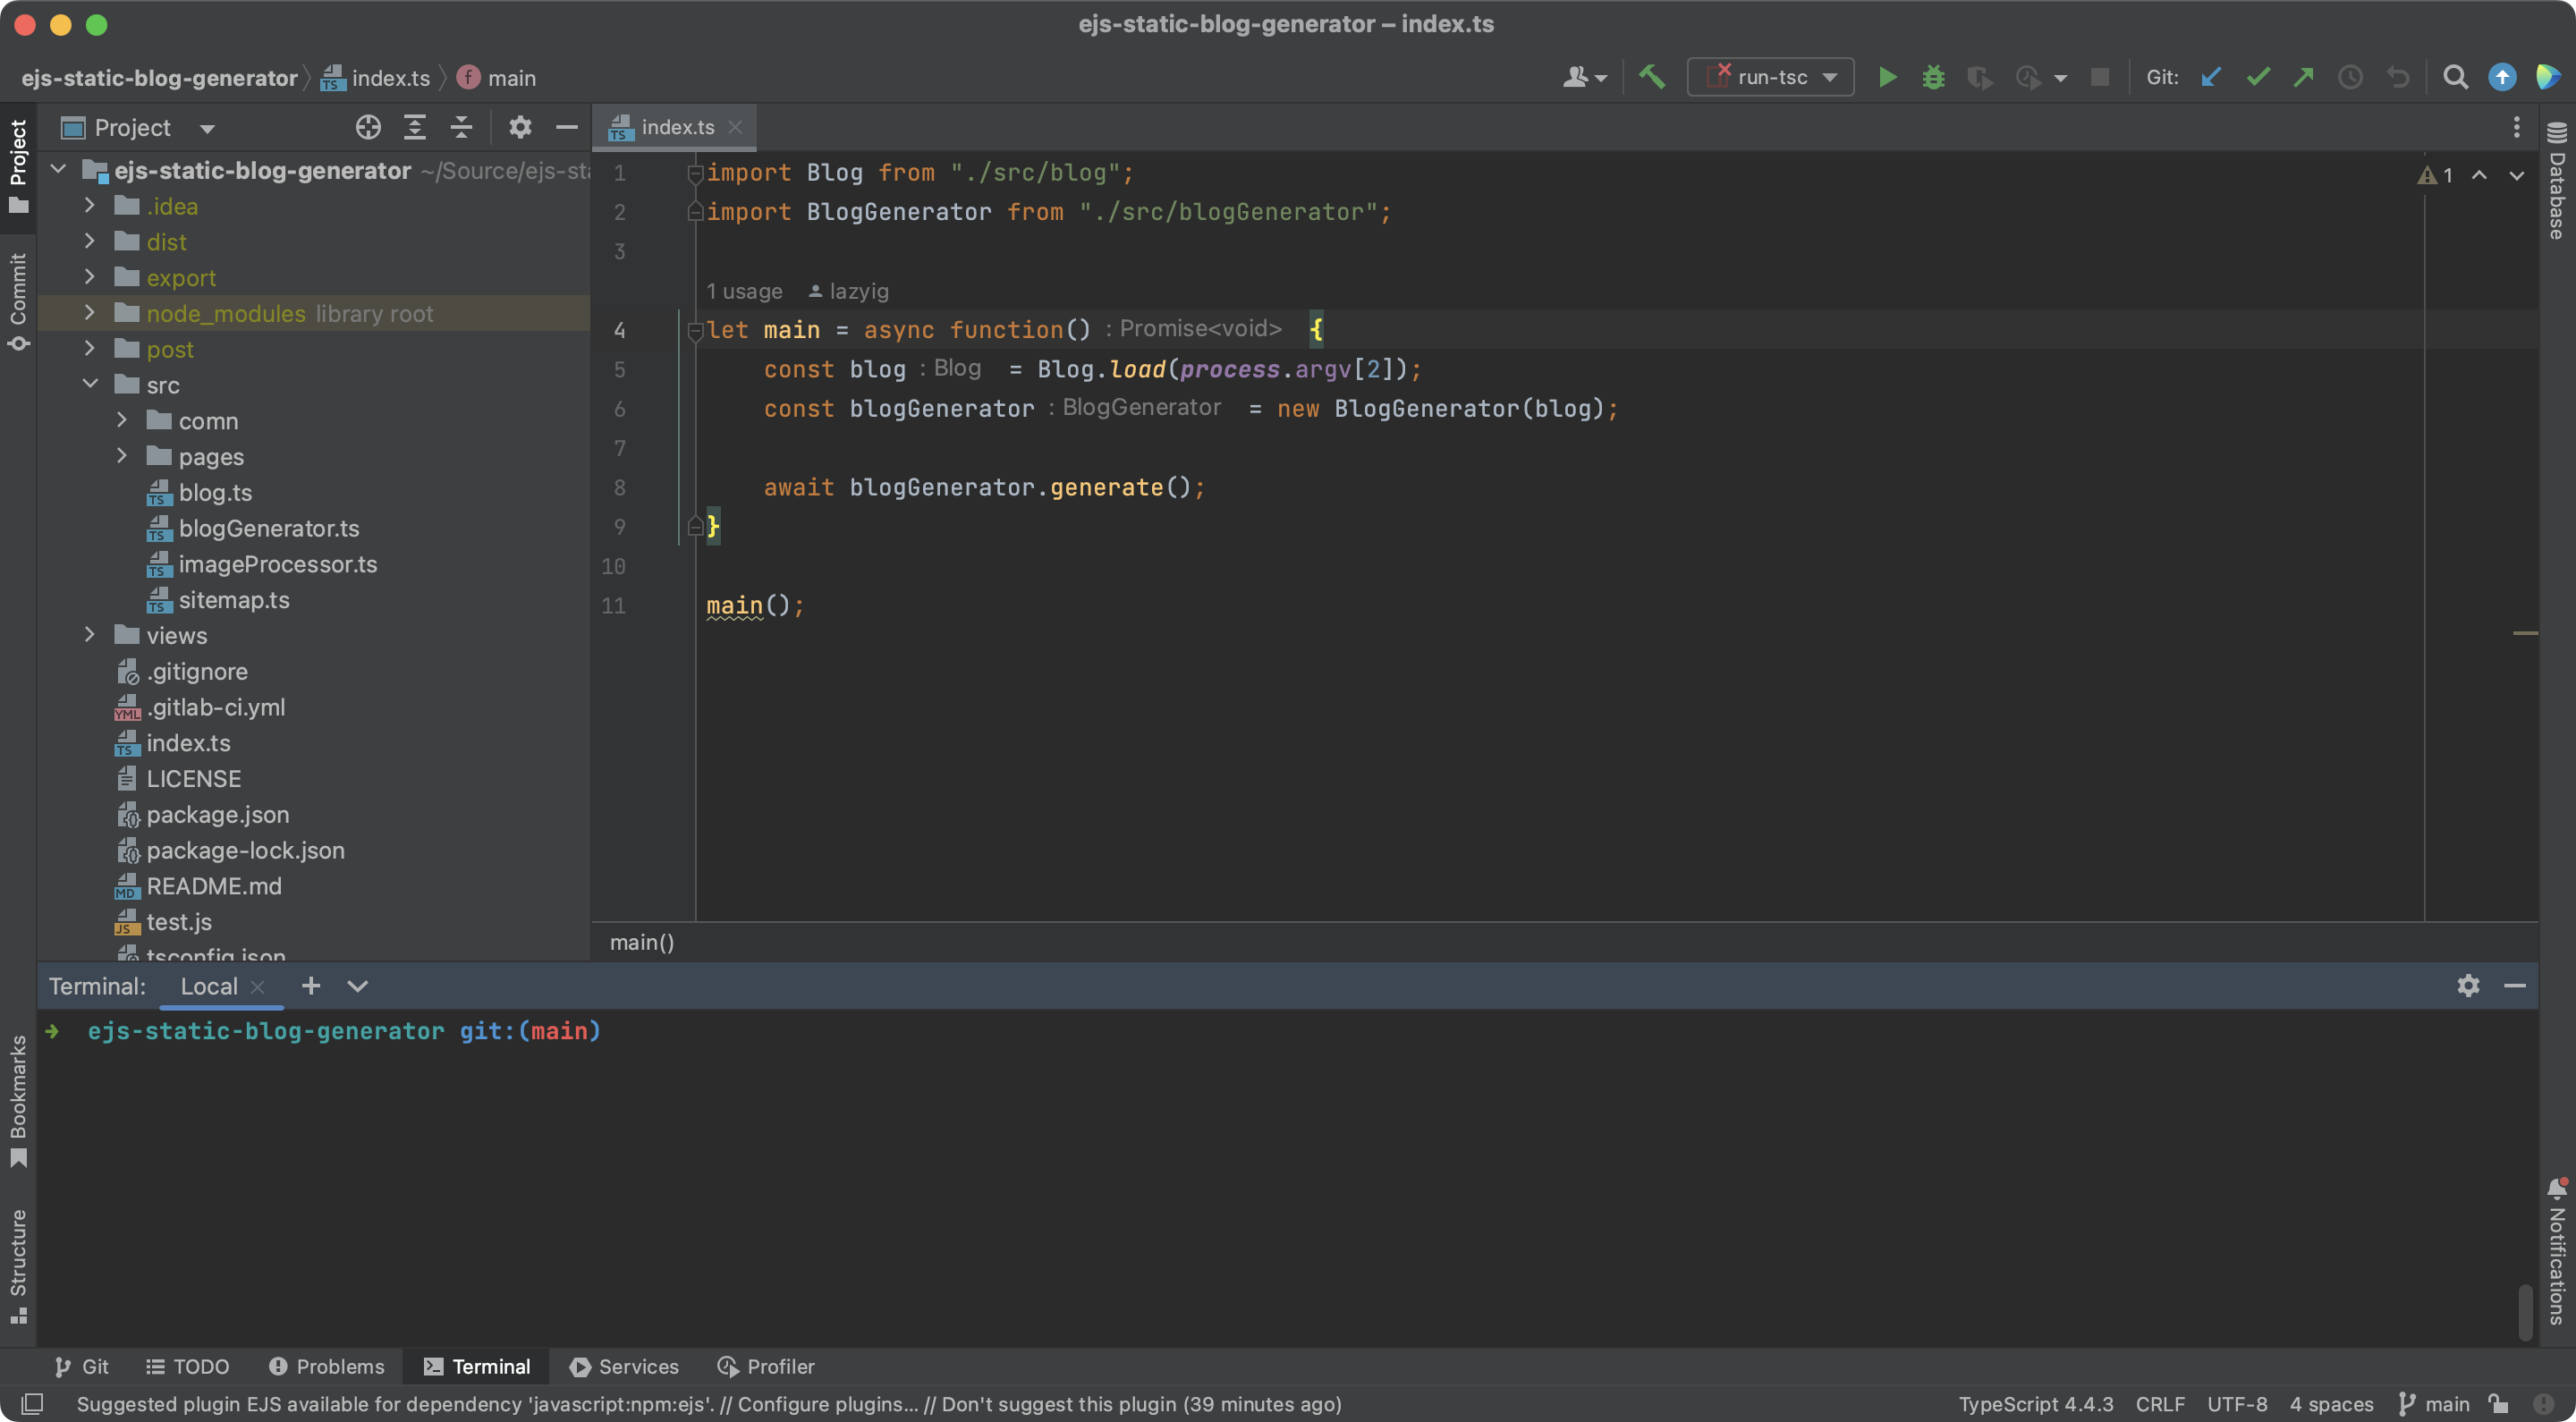Click Git push arrow icon

[x=2303, y=77]
